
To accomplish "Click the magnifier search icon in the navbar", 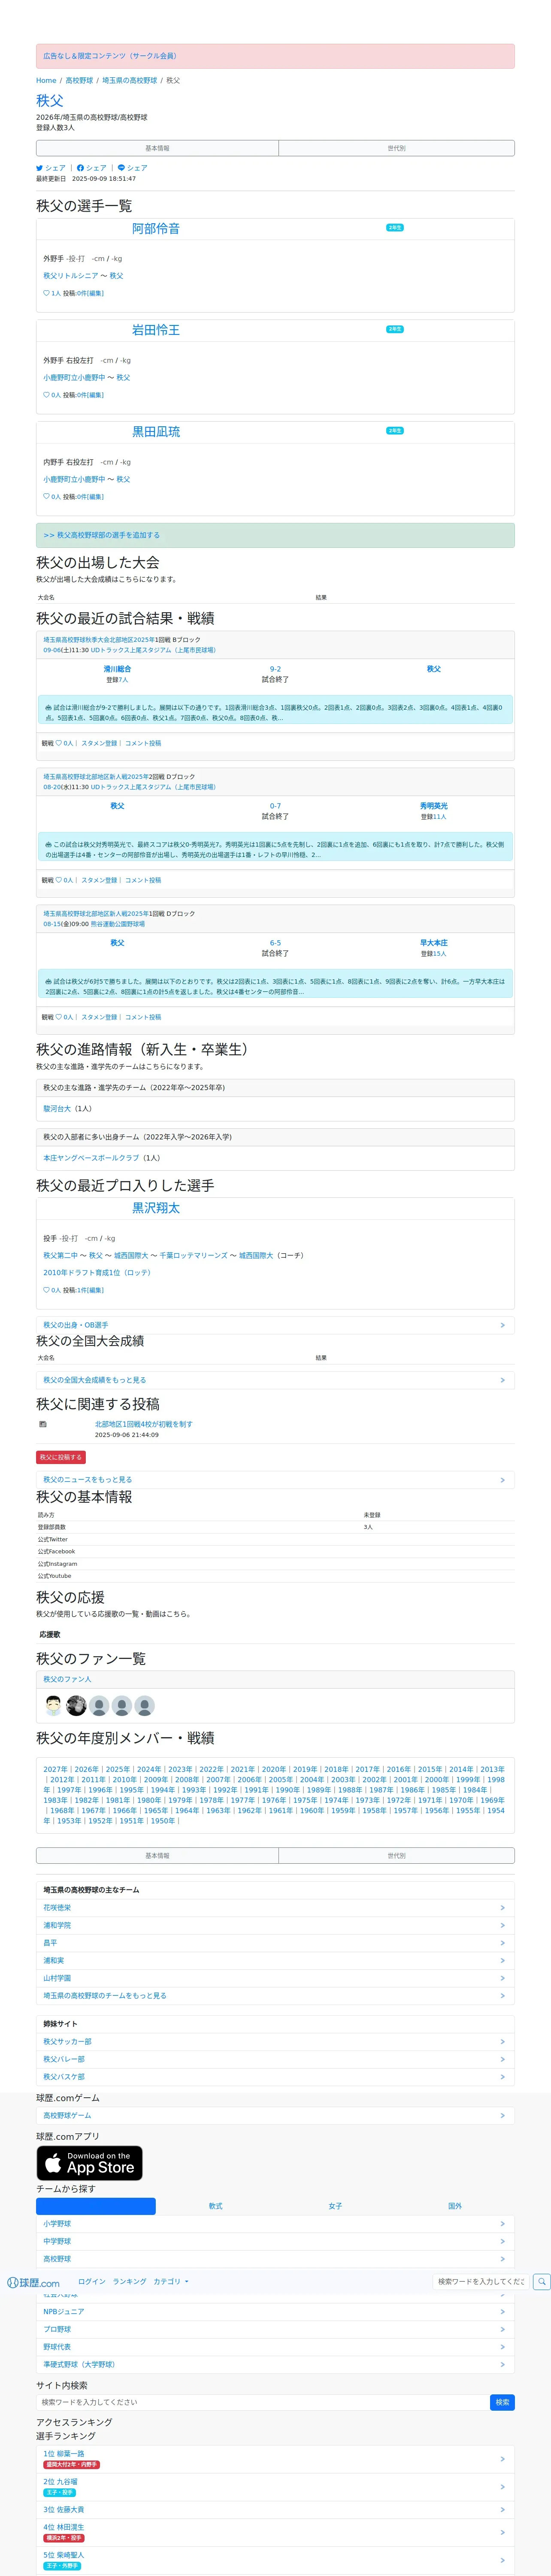I will click(541, 2281).
